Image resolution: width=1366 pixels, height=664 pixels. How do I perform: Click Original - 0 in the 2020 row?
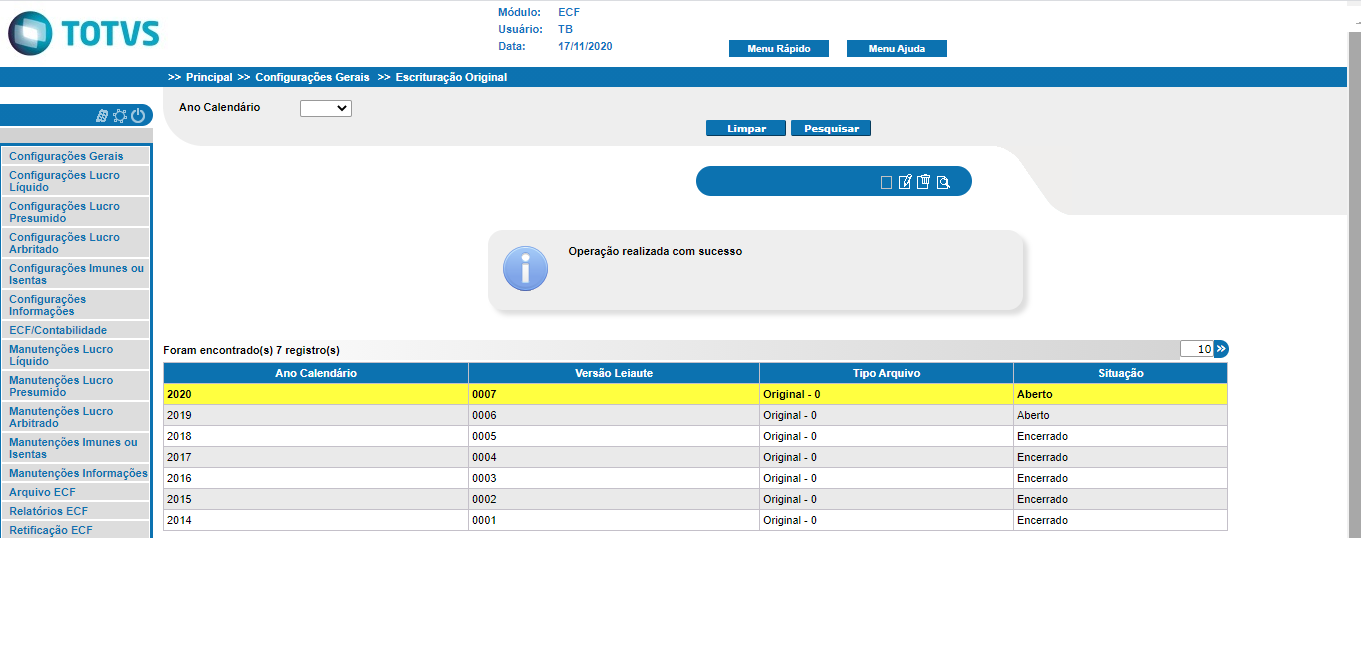[791, 394]
